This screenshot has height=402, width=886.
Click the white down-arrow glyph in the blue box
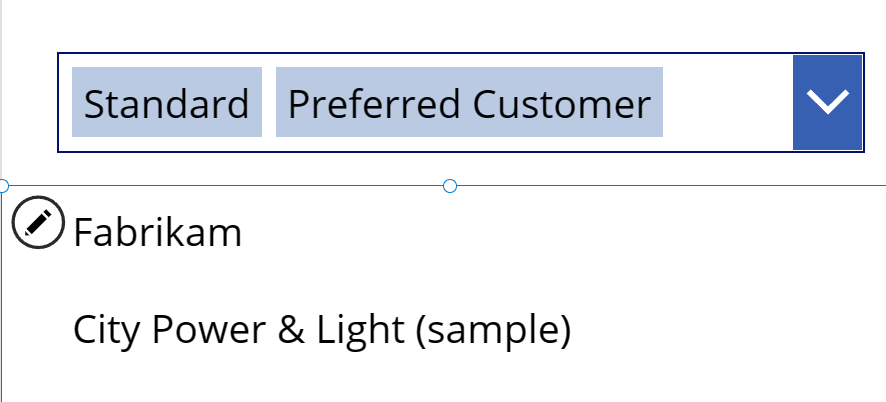pyautogui.click(x=828, y=102)
